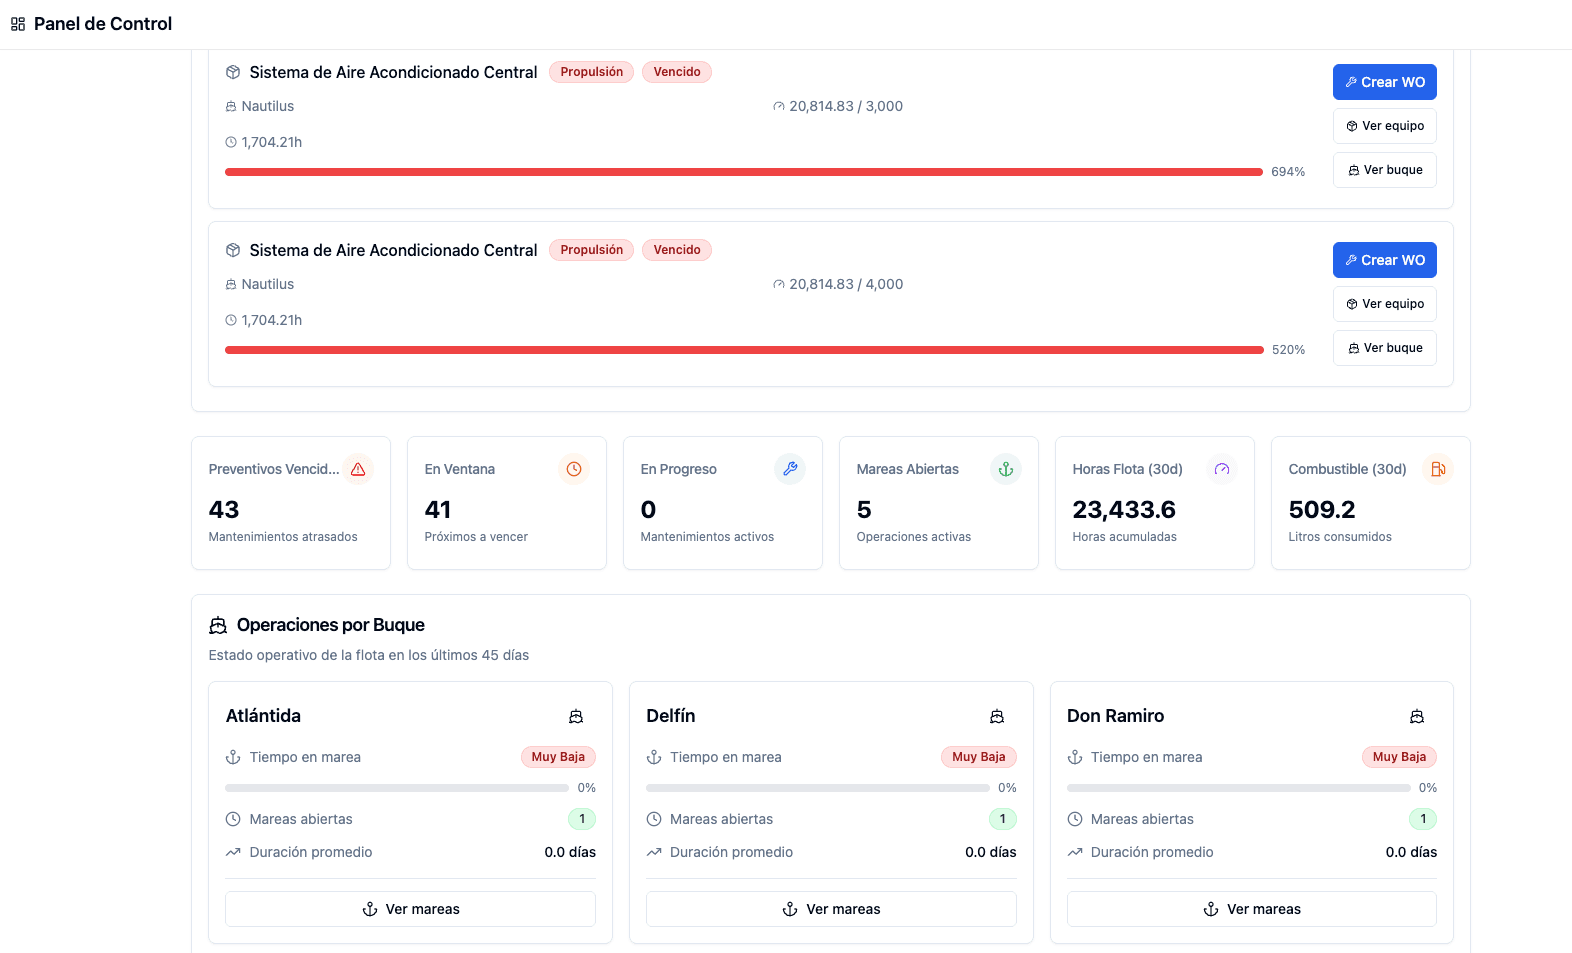Click the anchor icon on Mareas Abiertas card
This screenshot has height=953, width=1572.
pos(1006,469)
